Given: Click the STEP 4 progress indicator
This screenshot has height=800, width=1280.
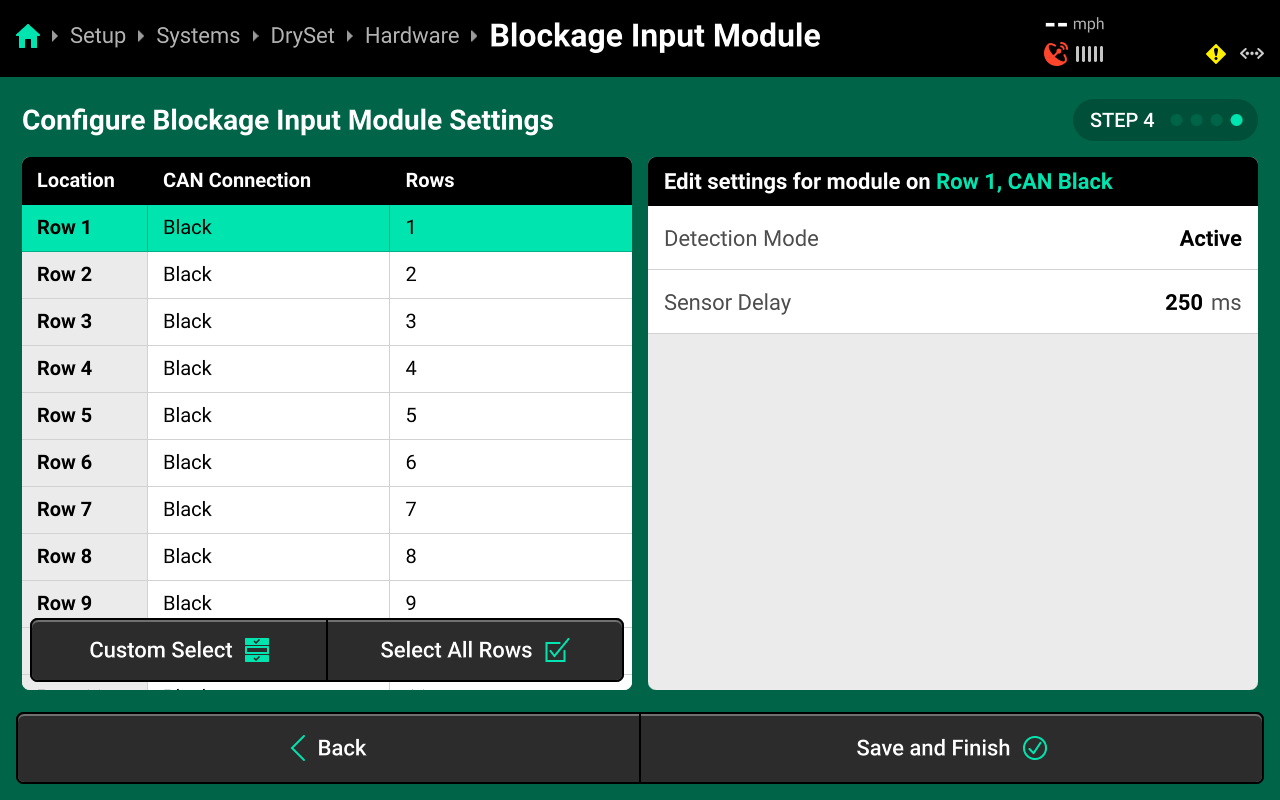Looking at the screenshot, I should point(1165,120).
